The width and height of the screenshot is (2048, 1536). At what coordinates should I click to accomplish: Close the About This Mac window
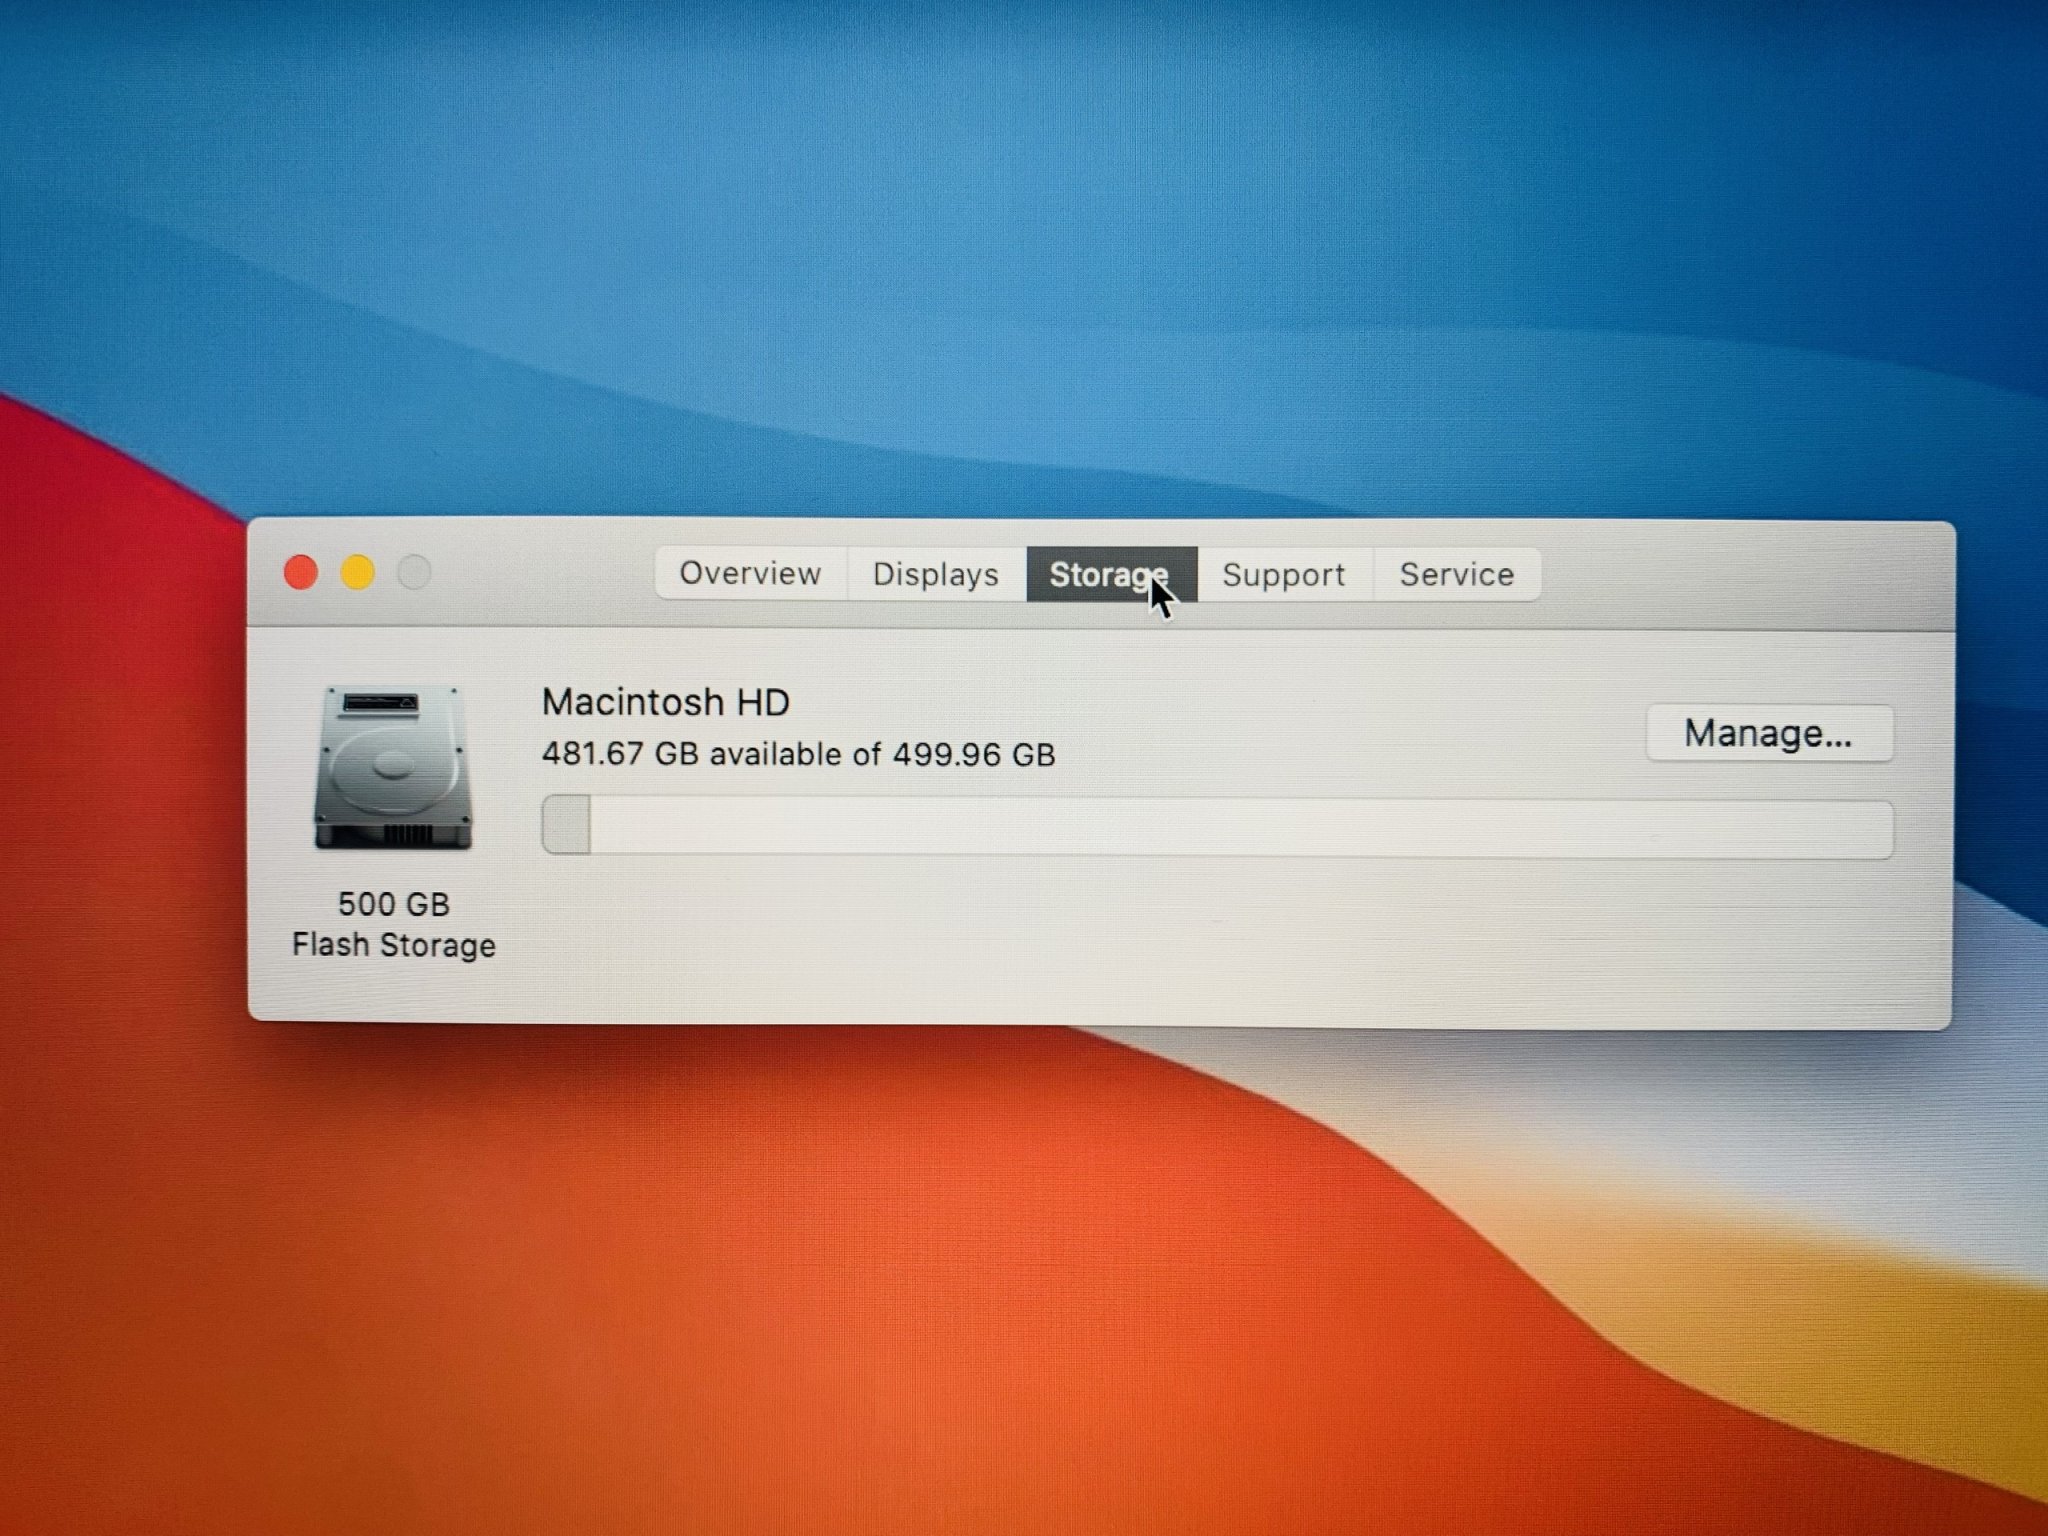[301, 573]
